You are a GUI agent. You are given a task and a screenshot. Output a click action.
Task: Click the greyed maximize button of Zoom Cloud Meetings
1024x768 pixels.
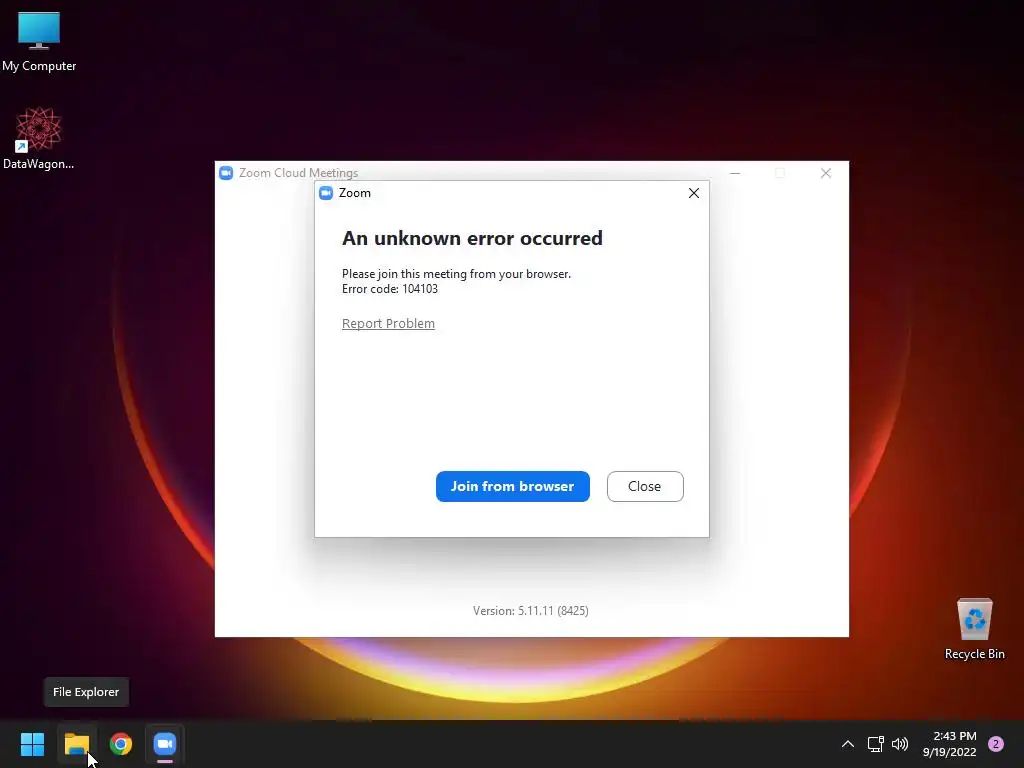780,173
